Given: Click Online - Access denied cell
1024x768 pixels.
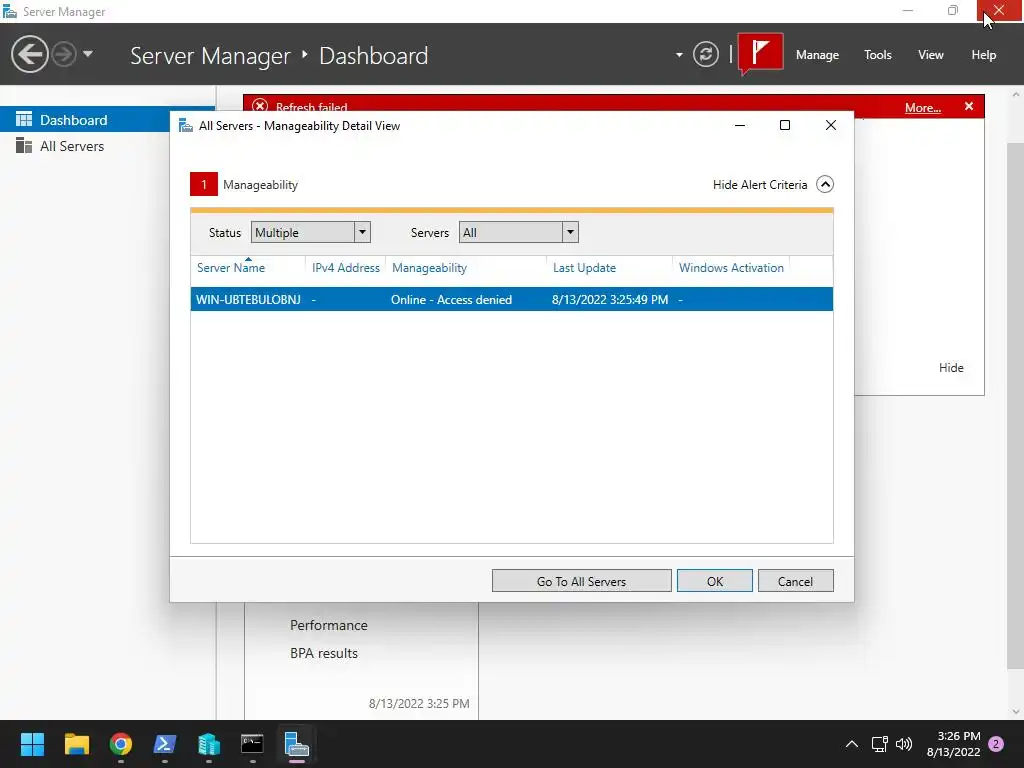Looking at the screenshot, I should pos(451,300).
